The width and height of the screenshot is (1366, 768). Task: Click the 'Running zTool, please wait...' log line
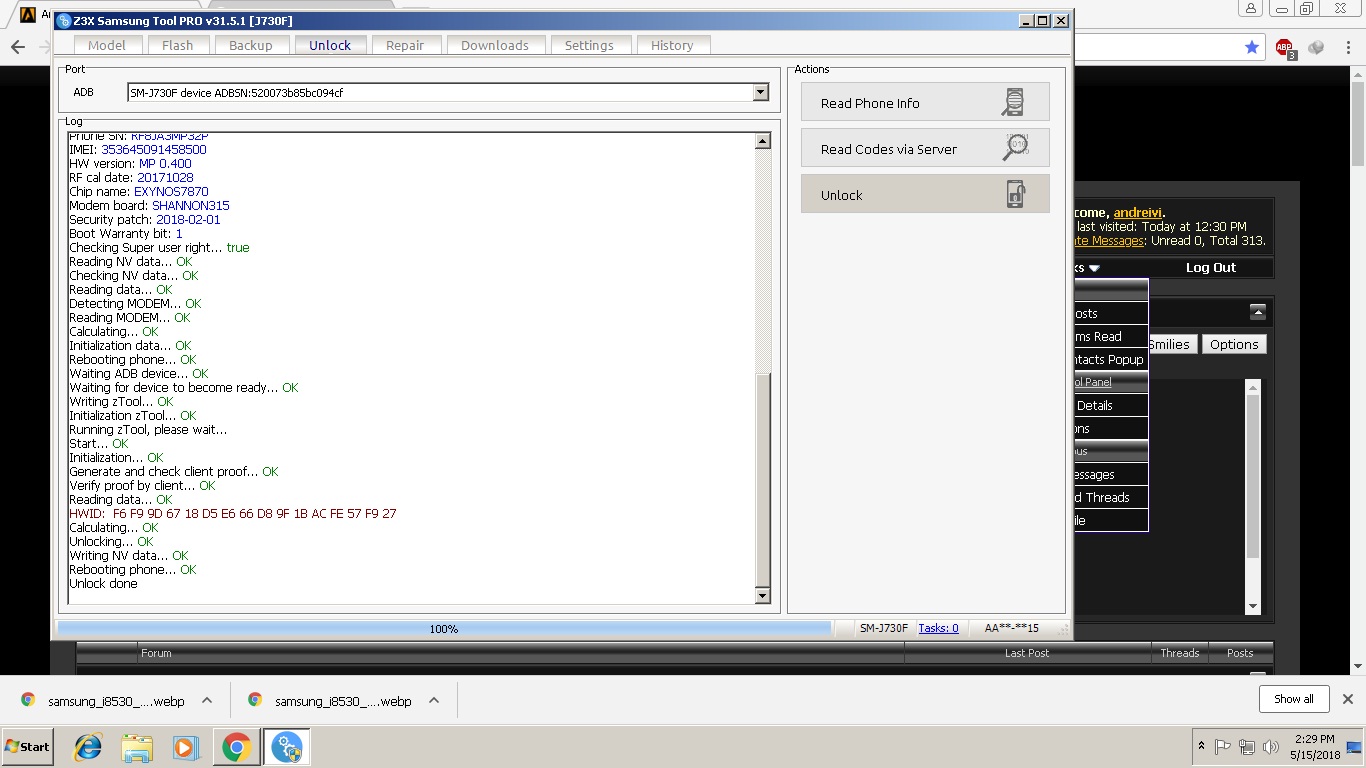click(148, 430)
